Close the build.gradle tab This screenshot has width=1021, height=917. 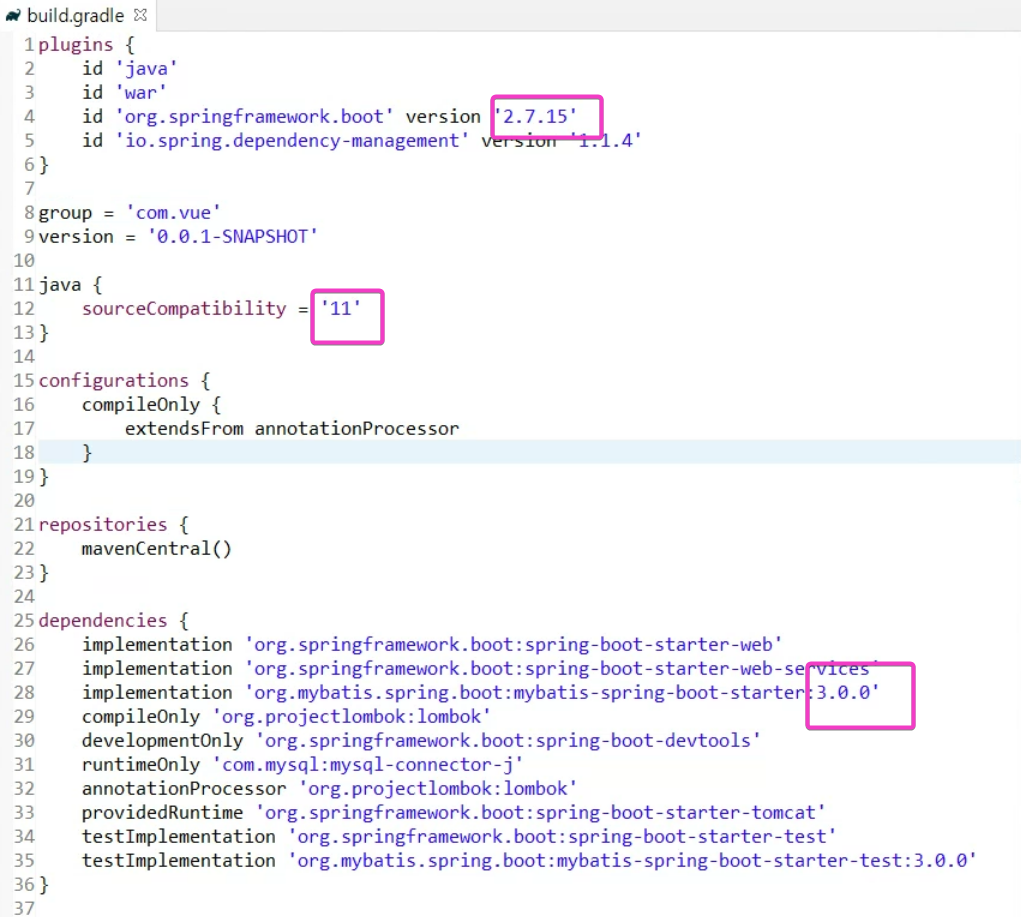coord(139,15)
